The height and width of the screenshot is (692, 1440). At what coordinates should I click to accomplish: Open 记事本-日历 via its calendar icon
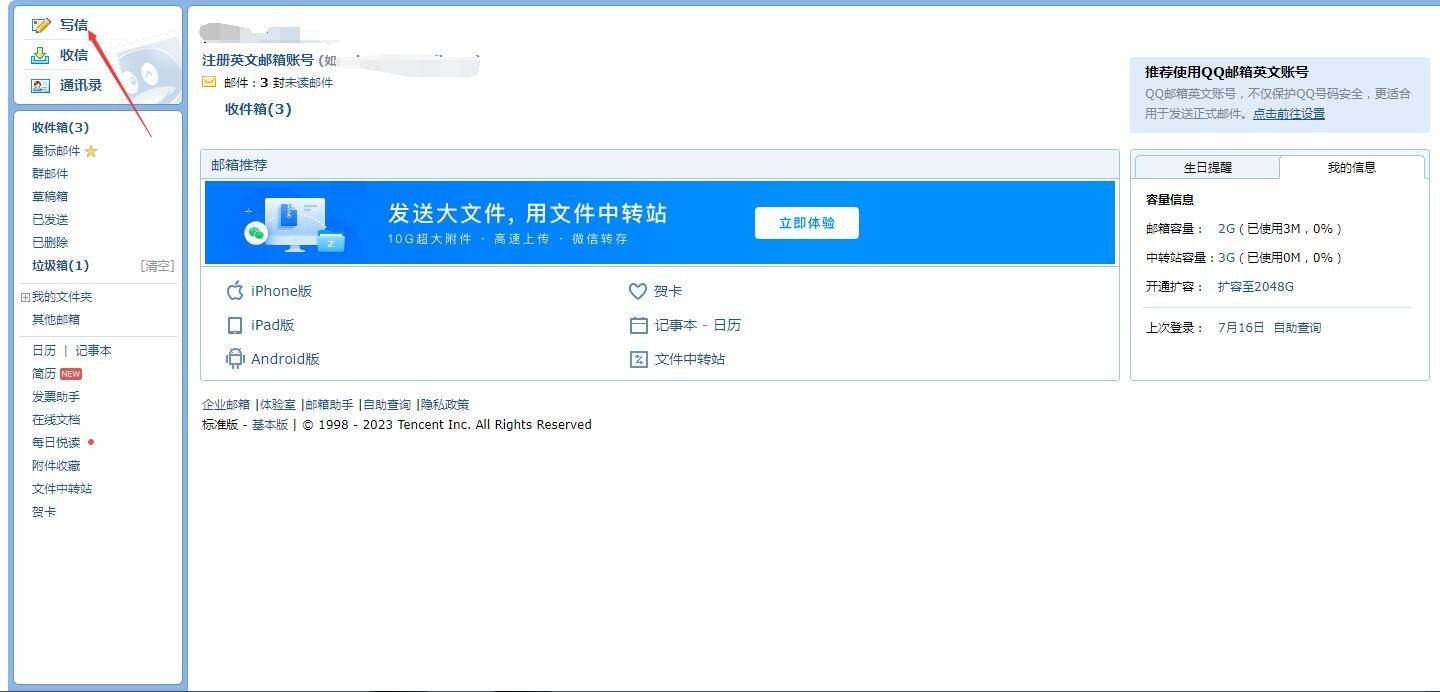click(638, 325)
